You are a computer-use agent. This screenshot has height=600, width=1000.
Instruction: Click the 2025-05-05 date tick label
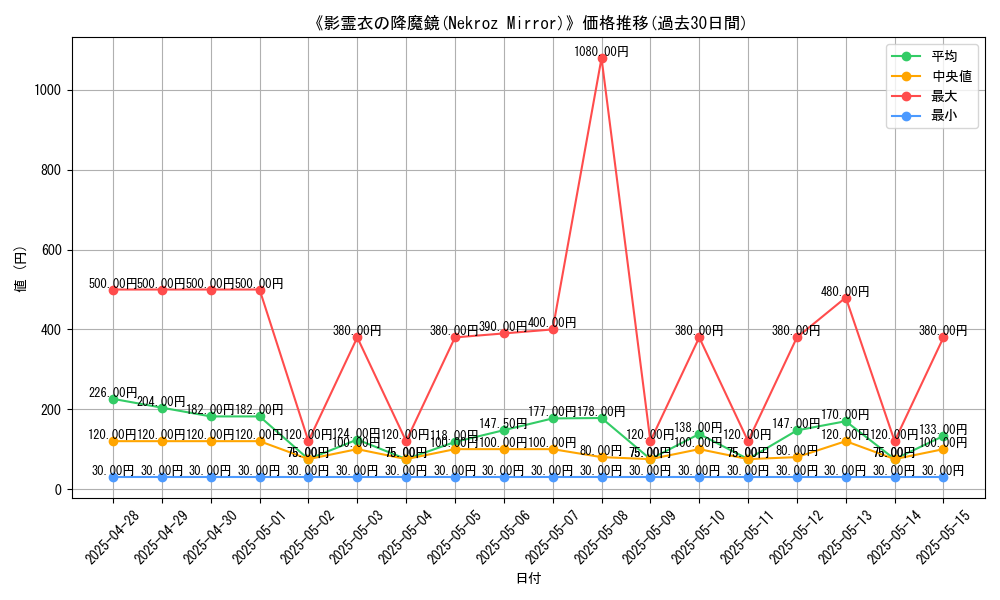point(454,537)
